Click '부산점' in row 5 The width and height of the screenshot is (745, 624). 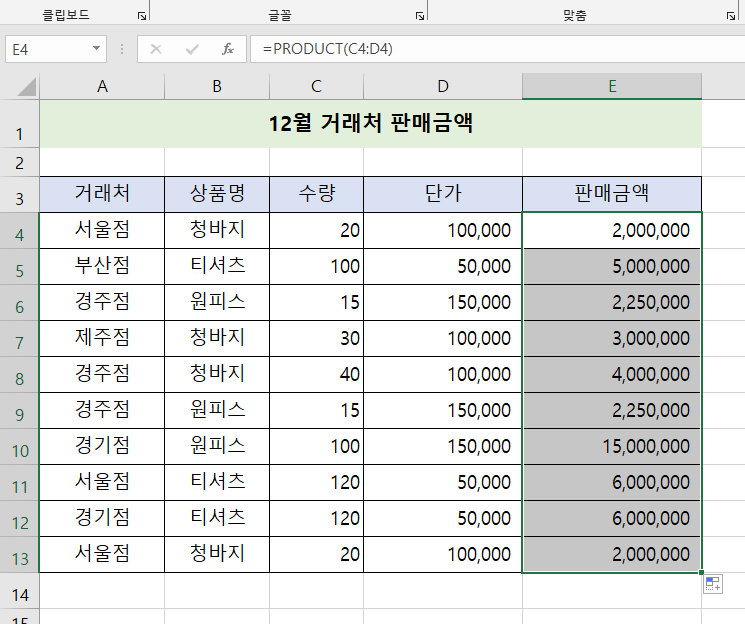(102, 267)
